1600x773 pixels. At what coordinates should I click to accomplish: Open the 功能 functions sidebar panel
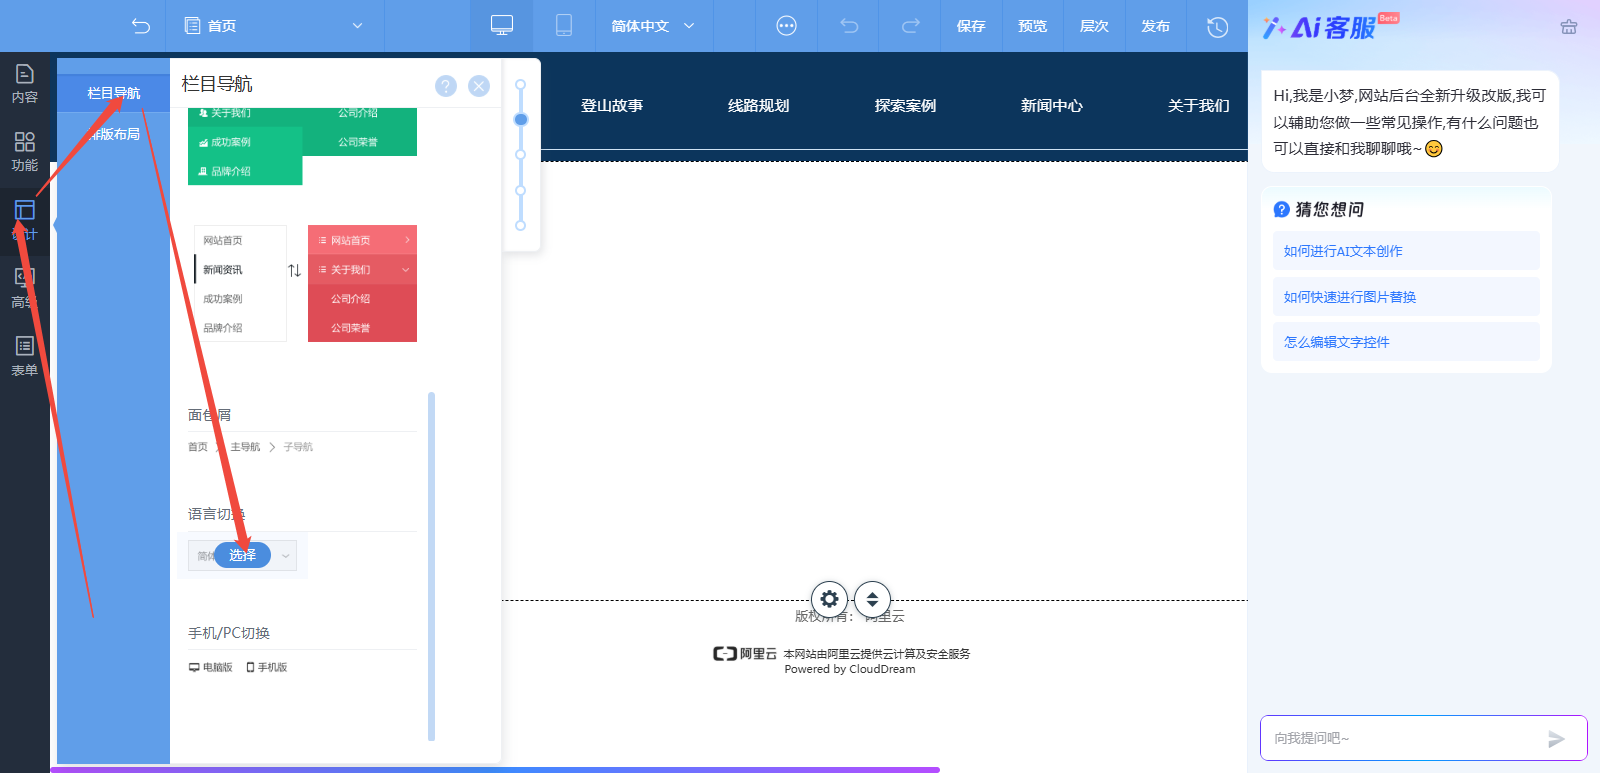pyautogui.click(x=25, y=152)
